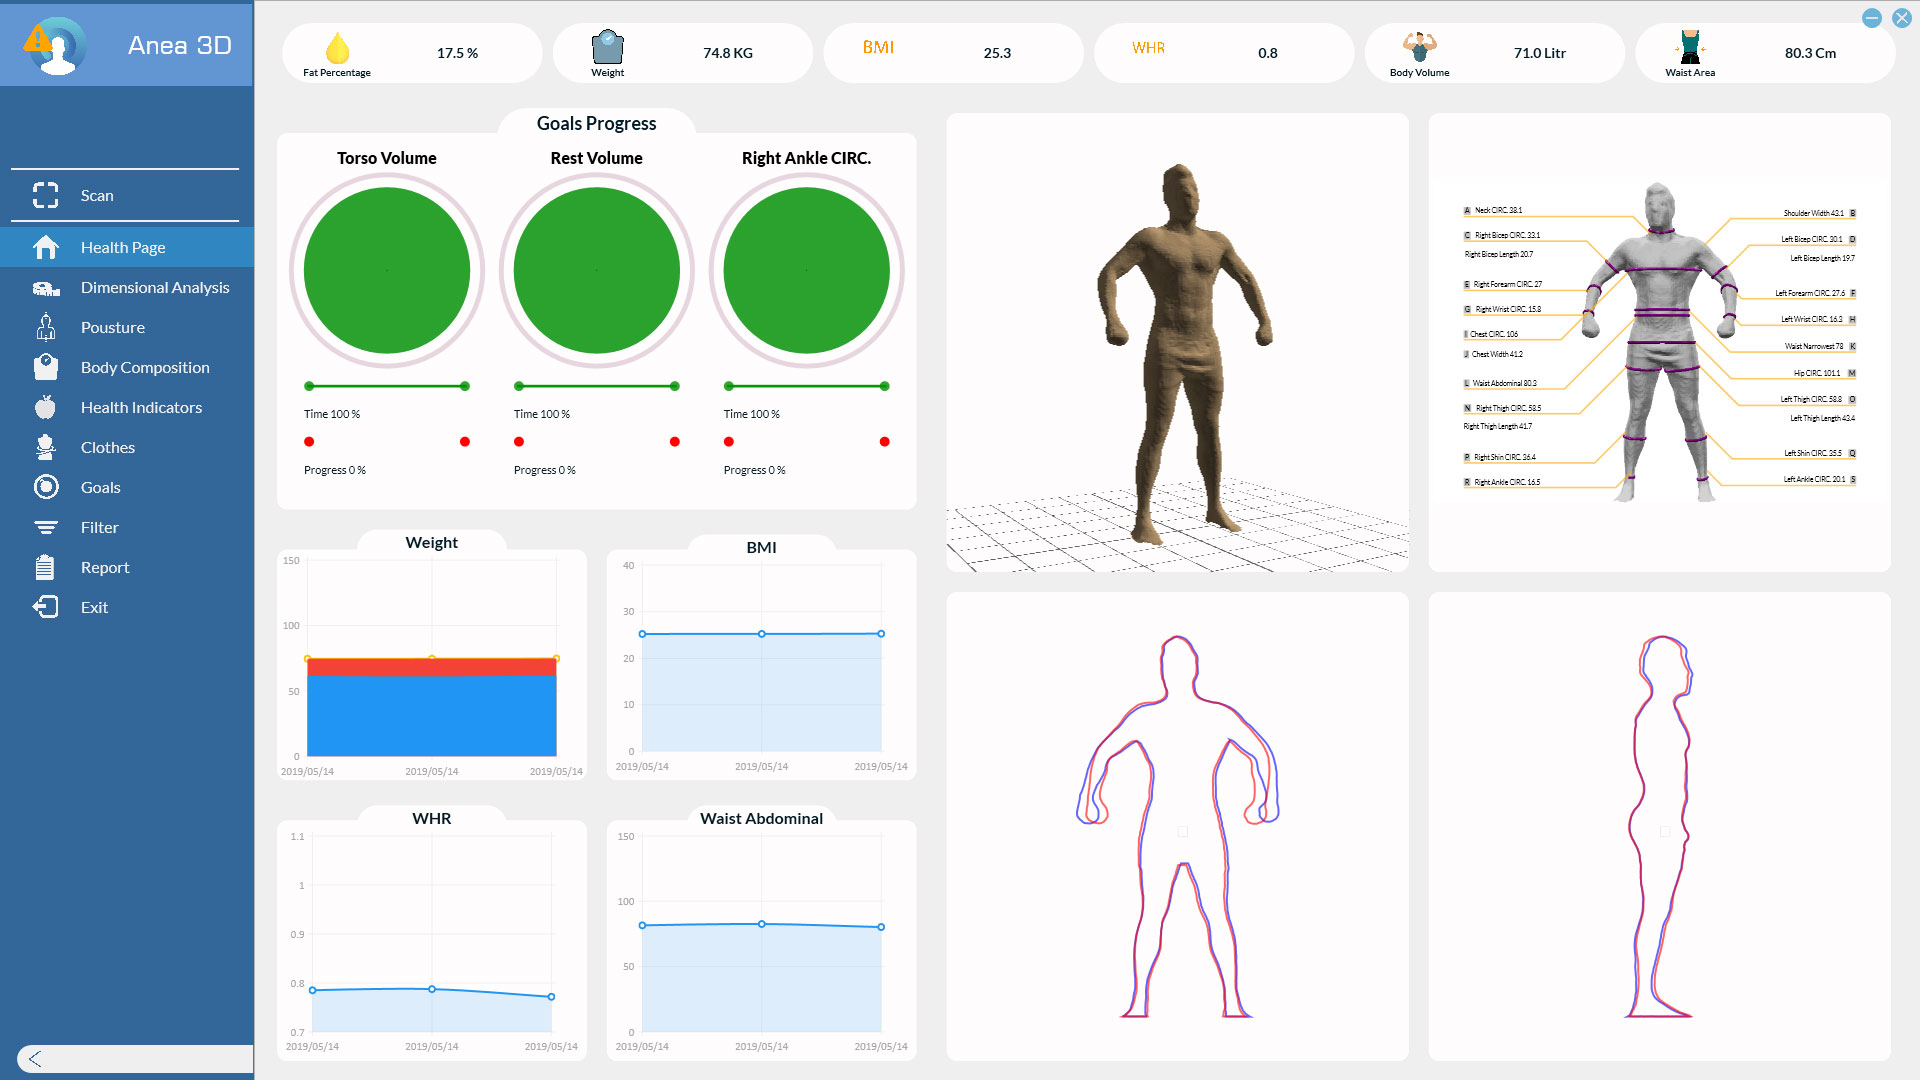This screenshot has height=1080, width=1920.
Task: Click the Pousture icon
Action: (x=45, y=327)
